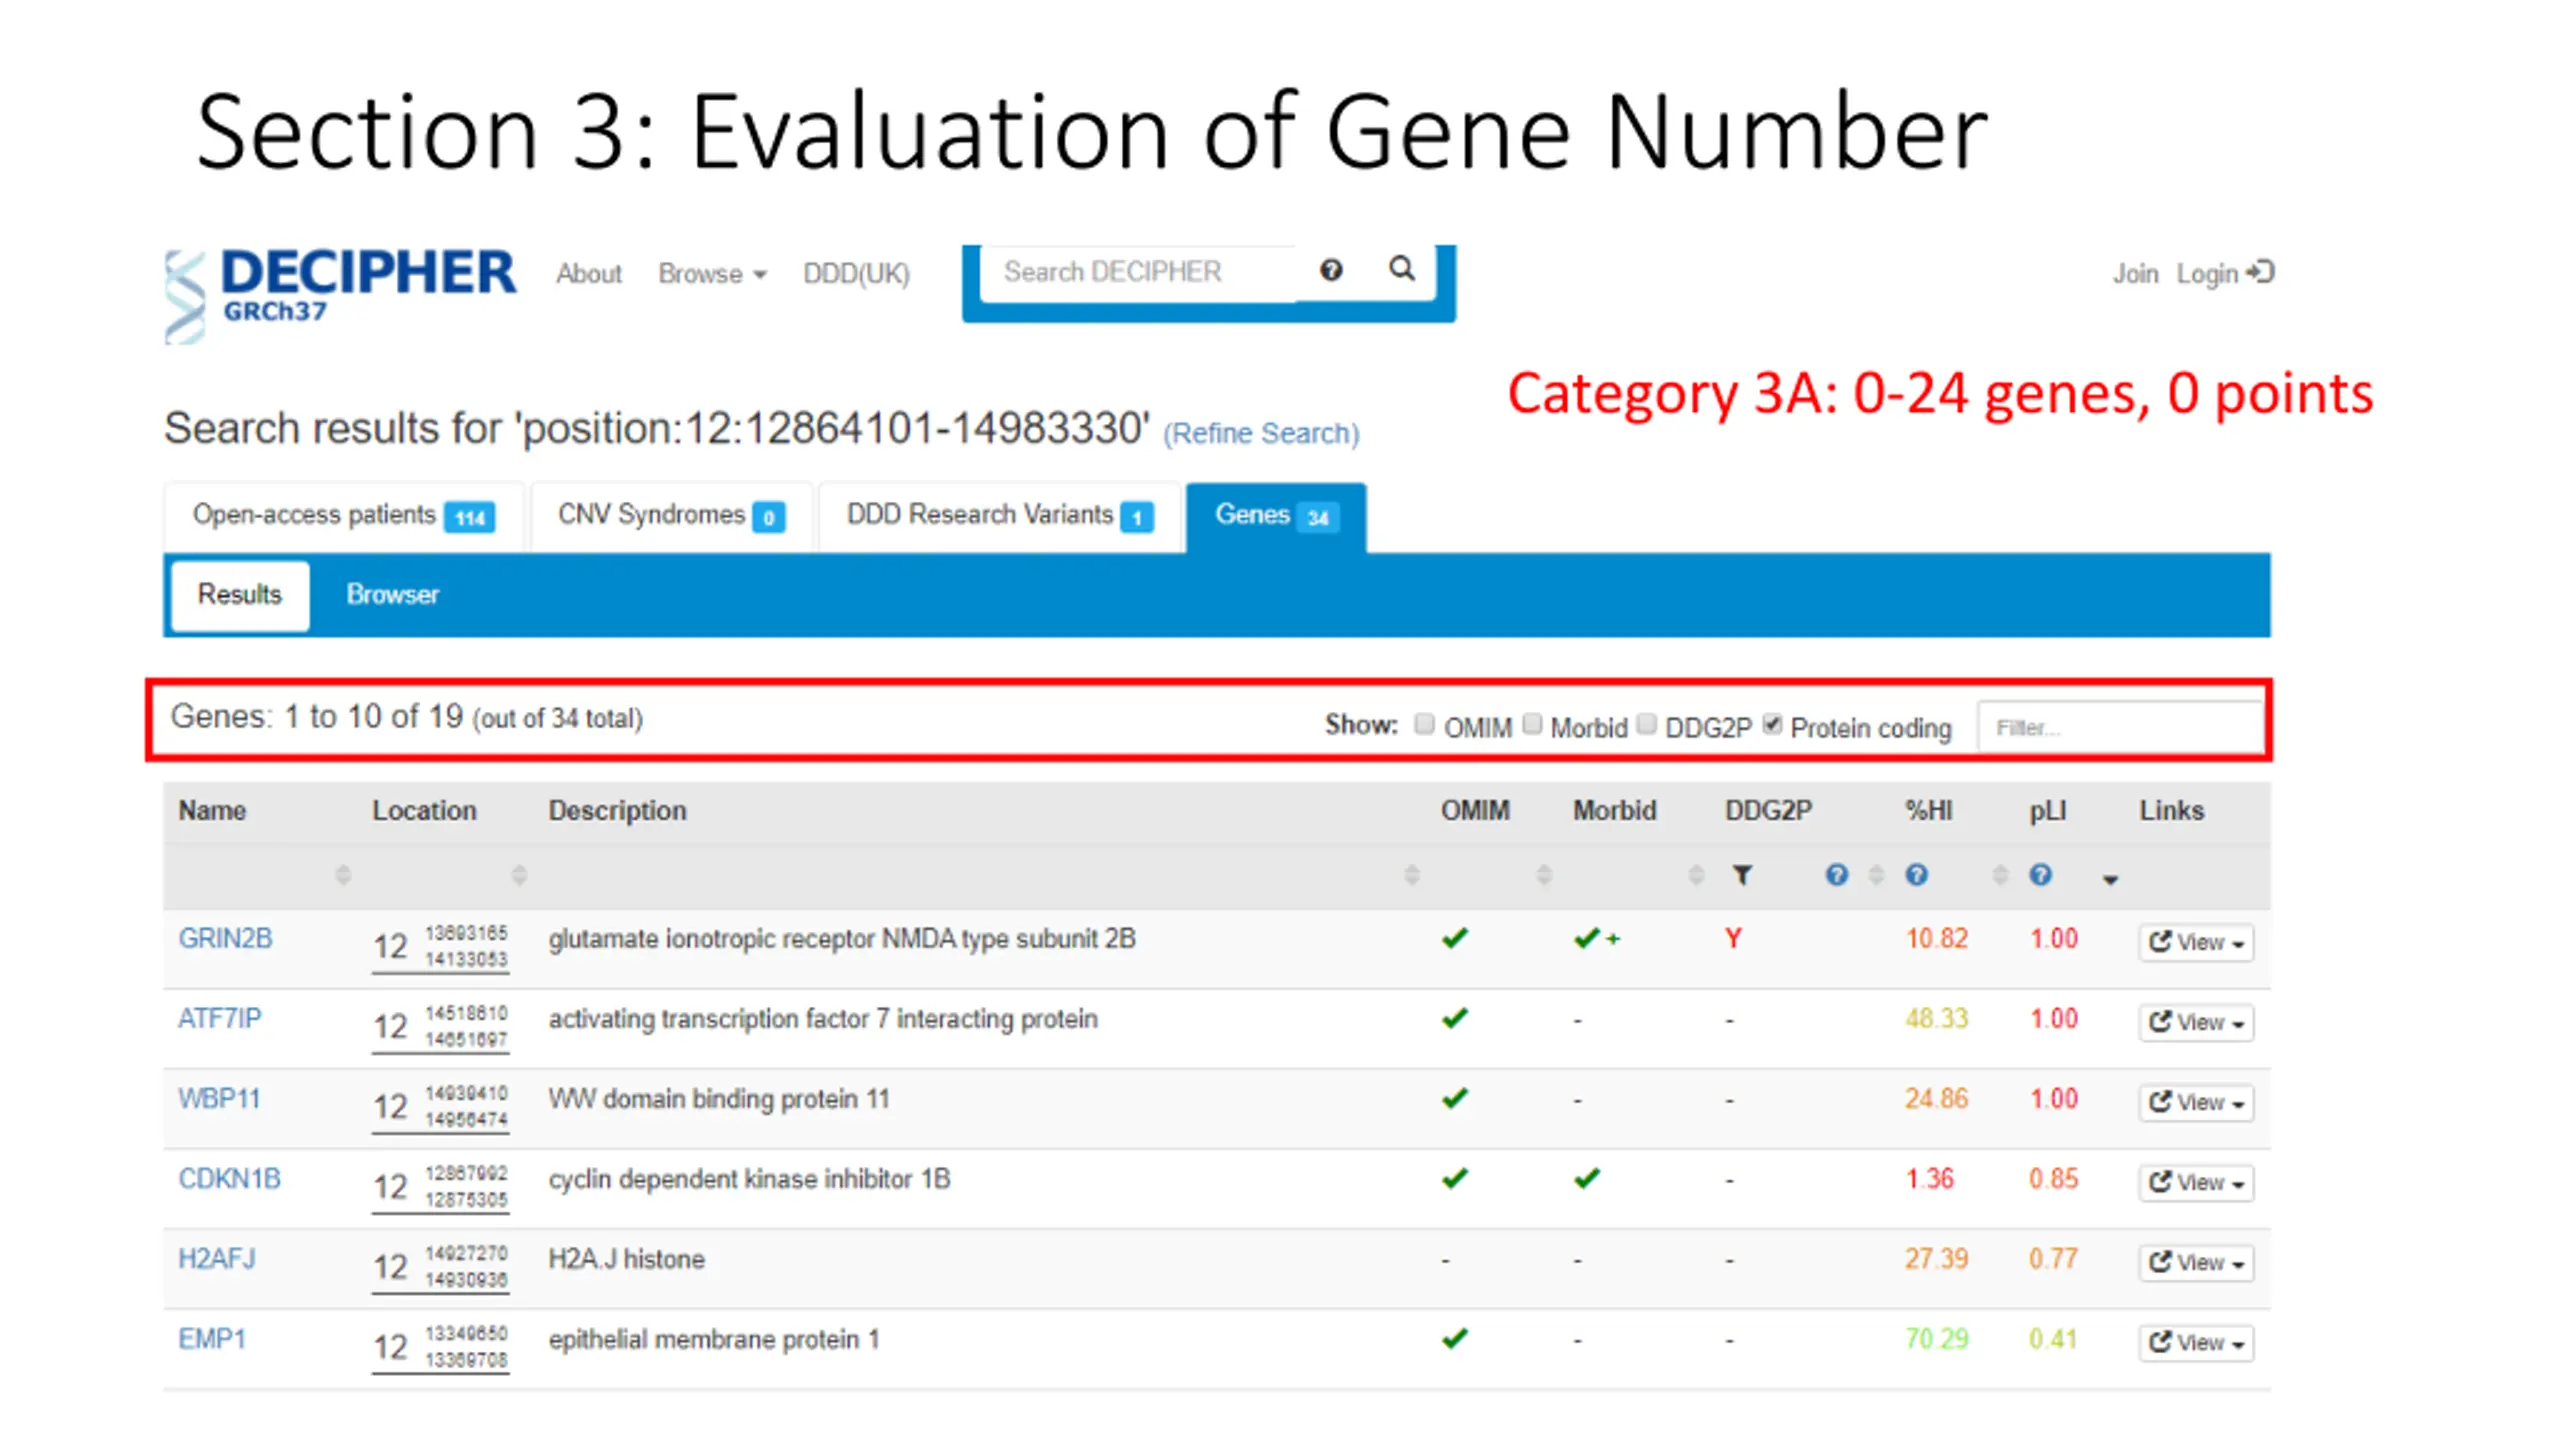Select the Genes tab
Image resolution: width=2560 pixels, height=1440 pixels.
click(x=1276, y=516)
